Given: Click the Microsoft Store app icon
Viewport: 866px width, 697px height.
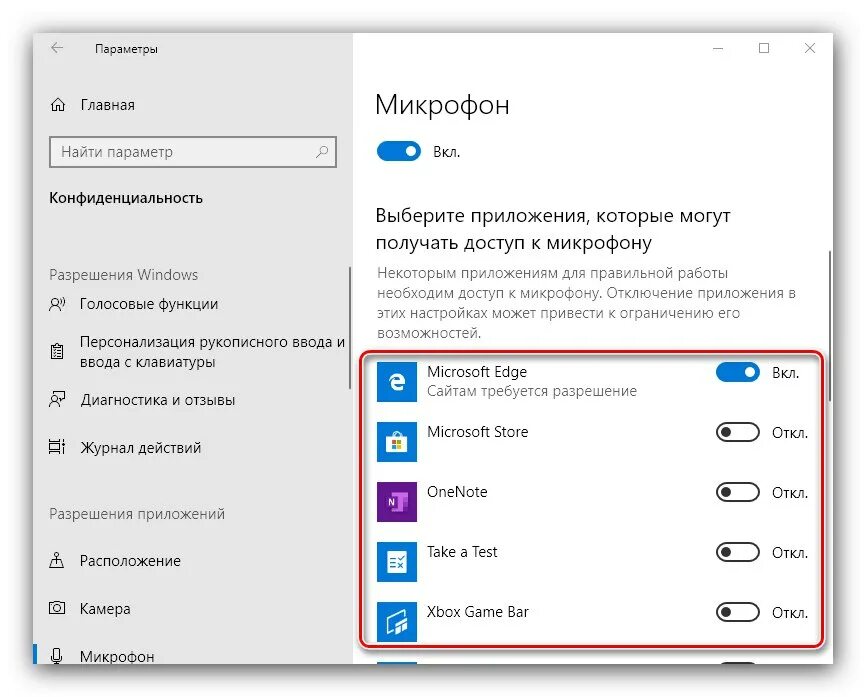Looking at the screenshot, I should tap(397, 442).
